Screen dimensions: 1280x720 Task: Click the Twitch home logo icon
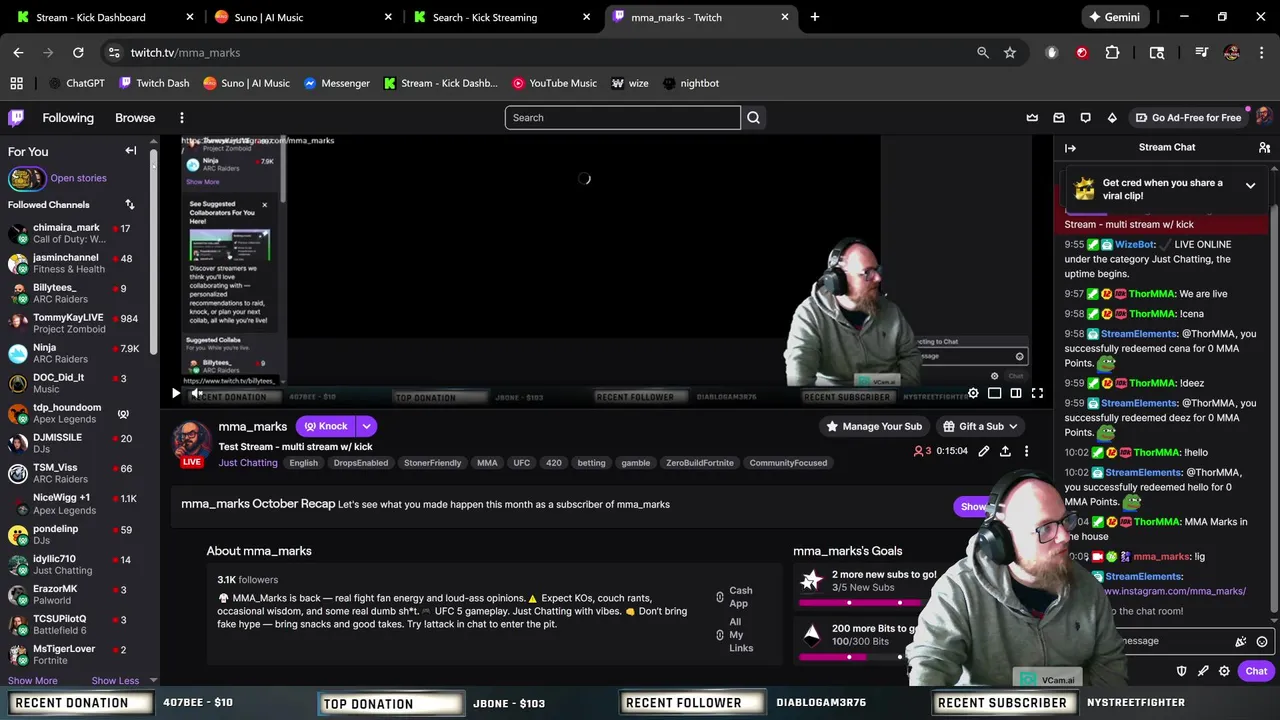pyautogui.click(x=16, y=118)
